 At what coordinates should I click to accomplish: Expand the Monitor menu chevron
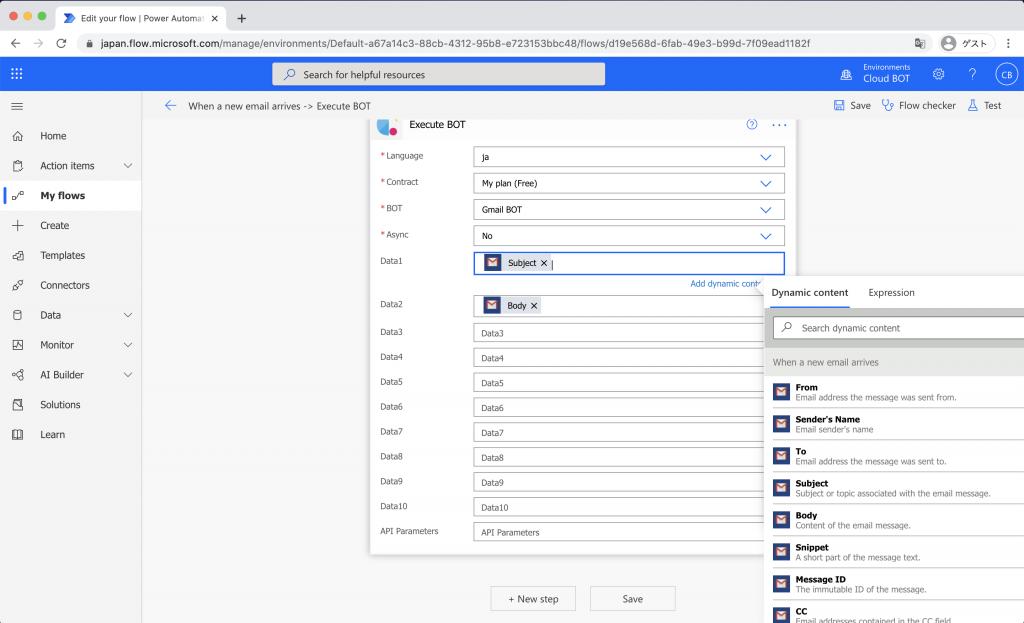point(128,345)
